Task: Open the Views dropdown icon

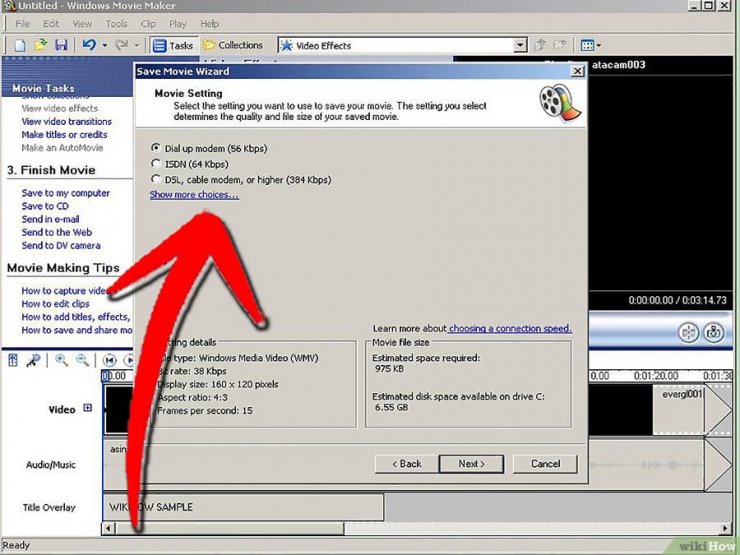Action: 590,45
